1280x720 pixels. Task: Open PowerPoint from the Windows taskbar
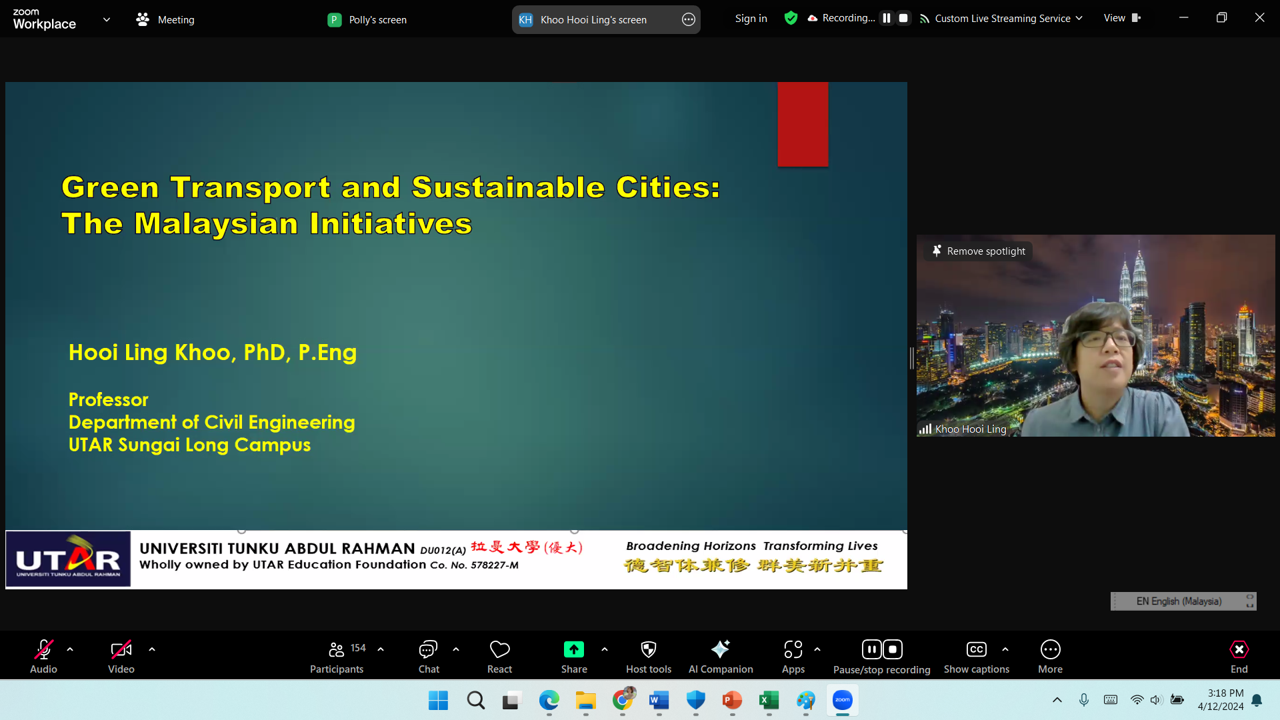(732, 700)
